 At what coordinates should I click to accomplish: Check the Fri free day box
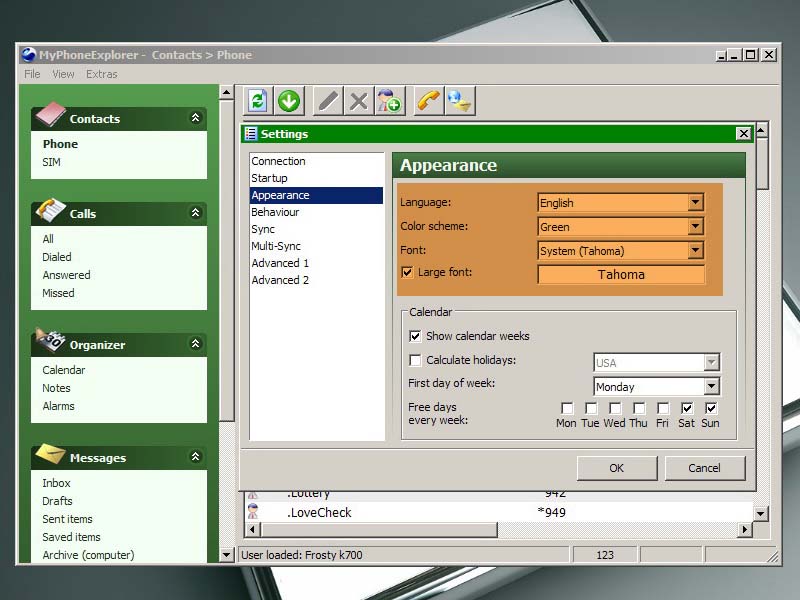pos(663,408)
